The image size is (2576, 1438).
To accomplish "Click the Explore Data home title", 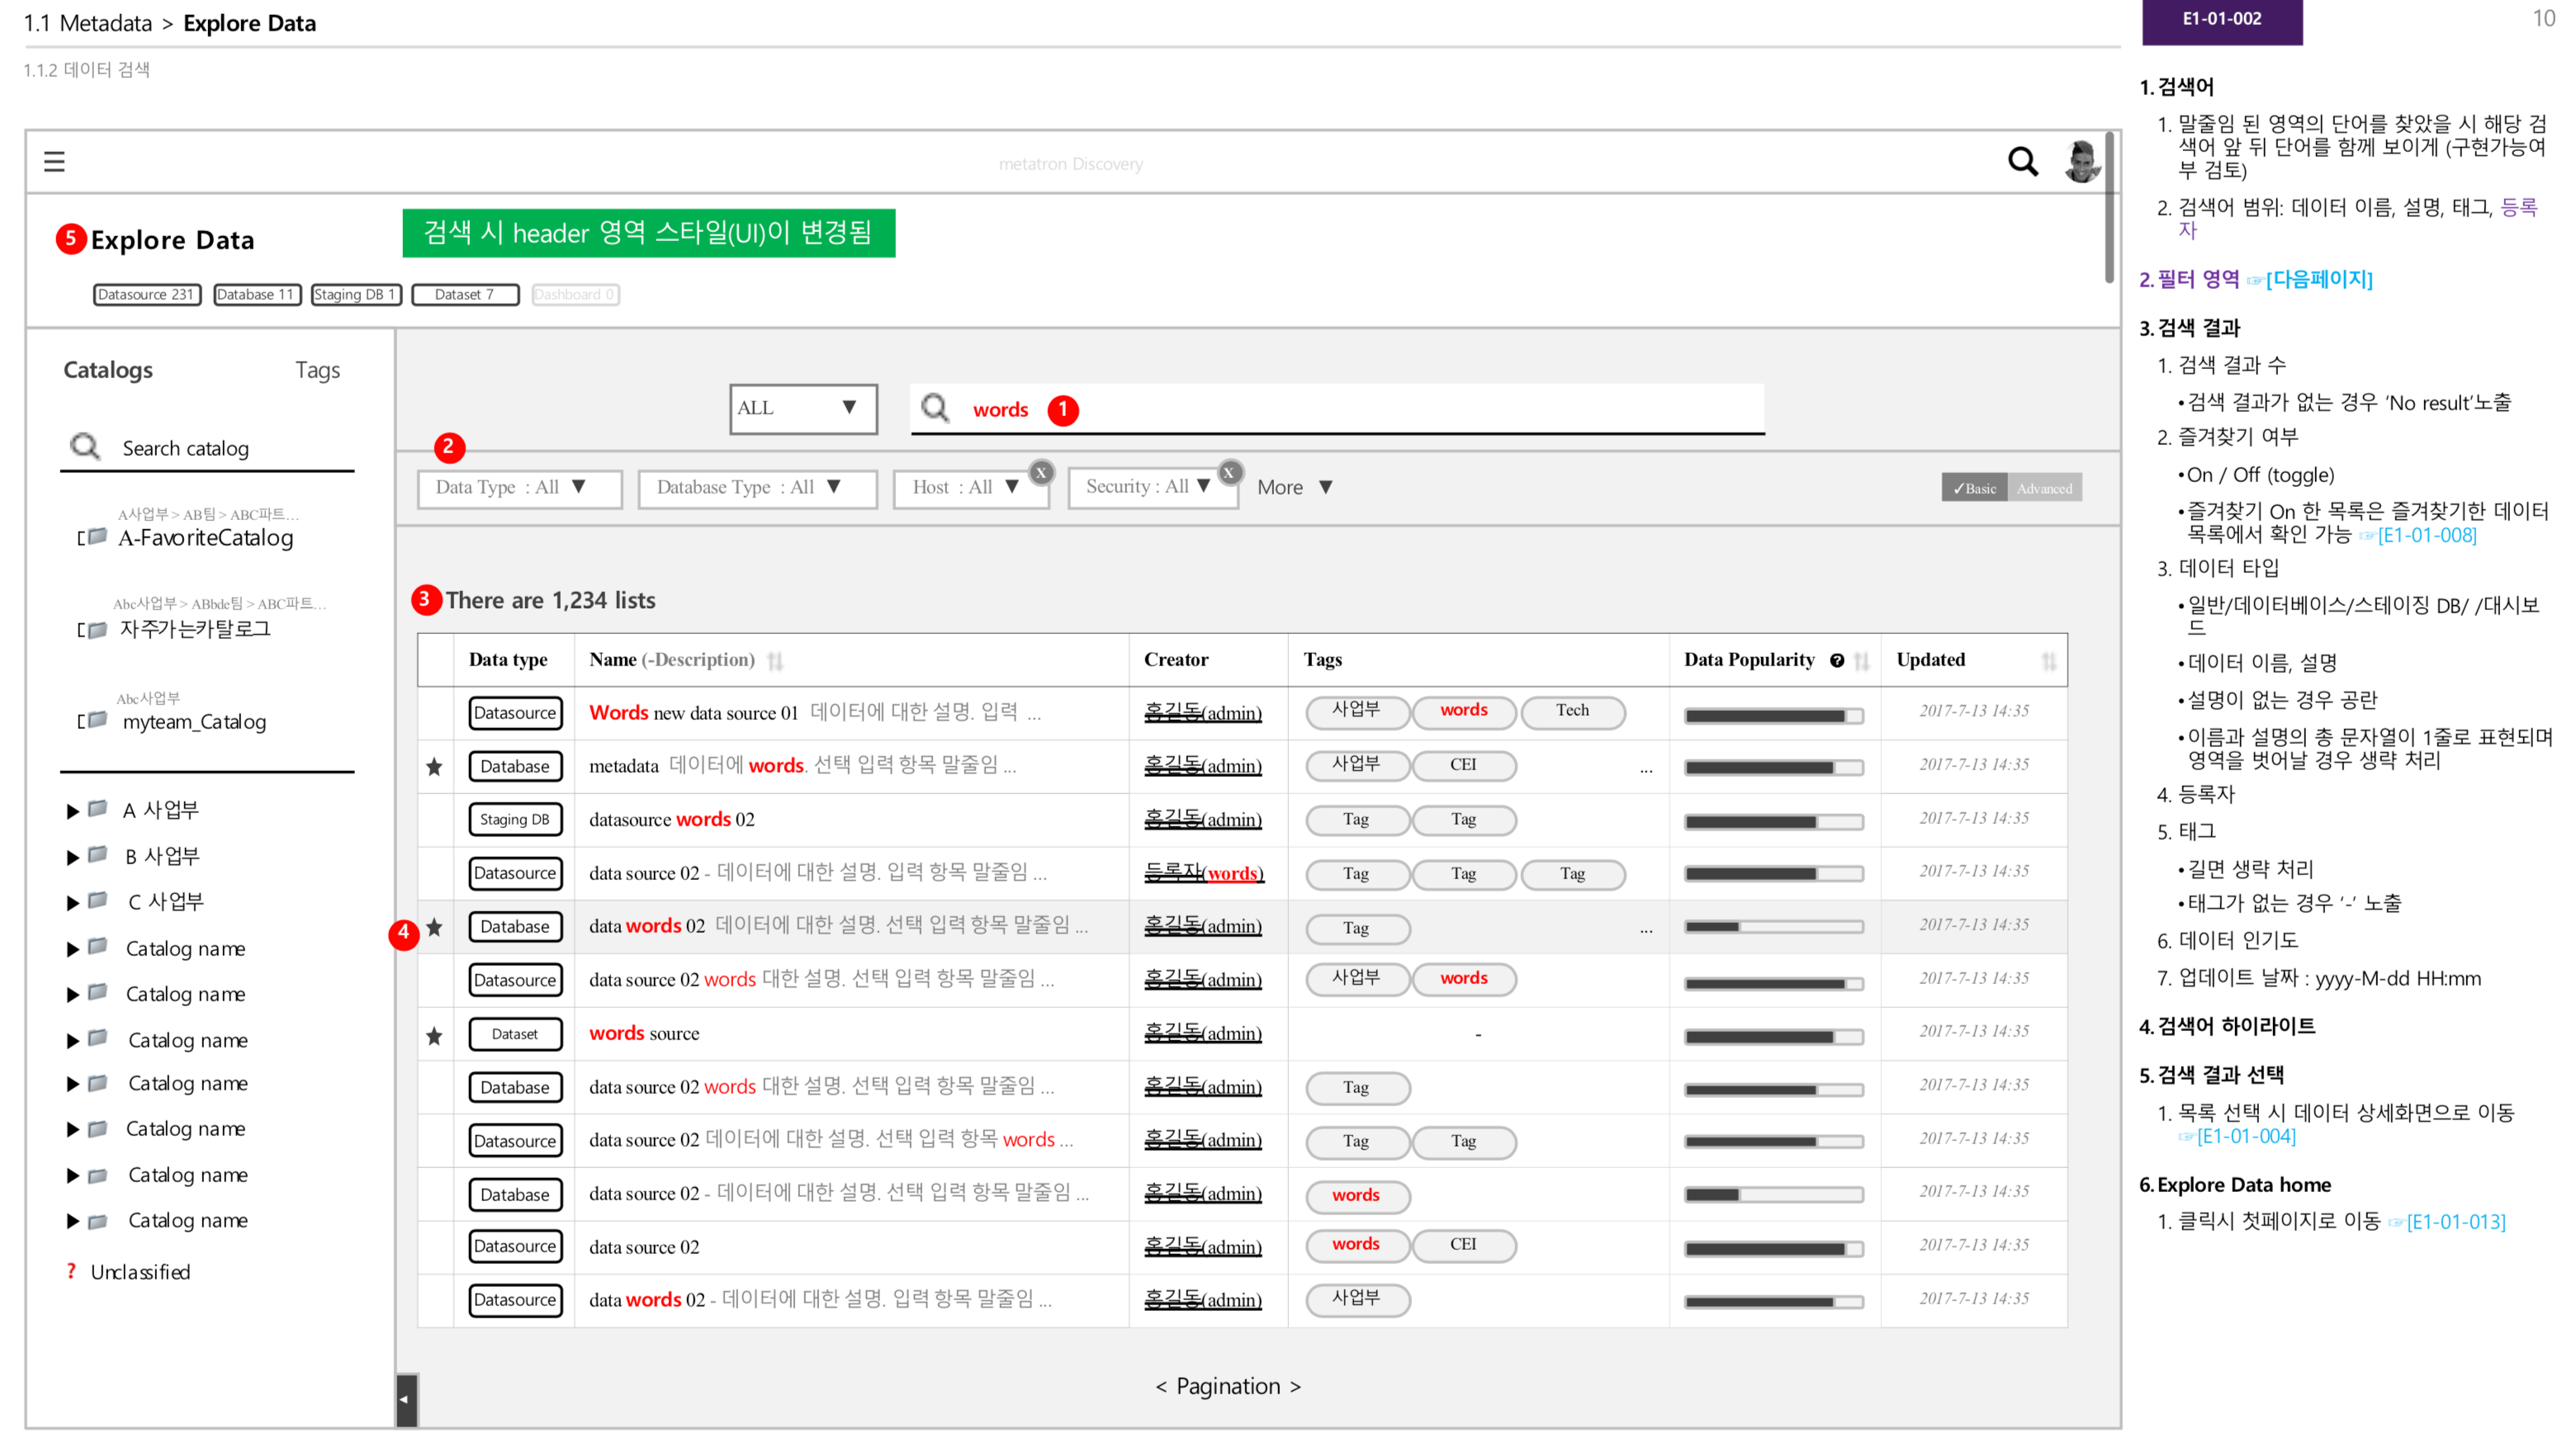I will [173, 240].
